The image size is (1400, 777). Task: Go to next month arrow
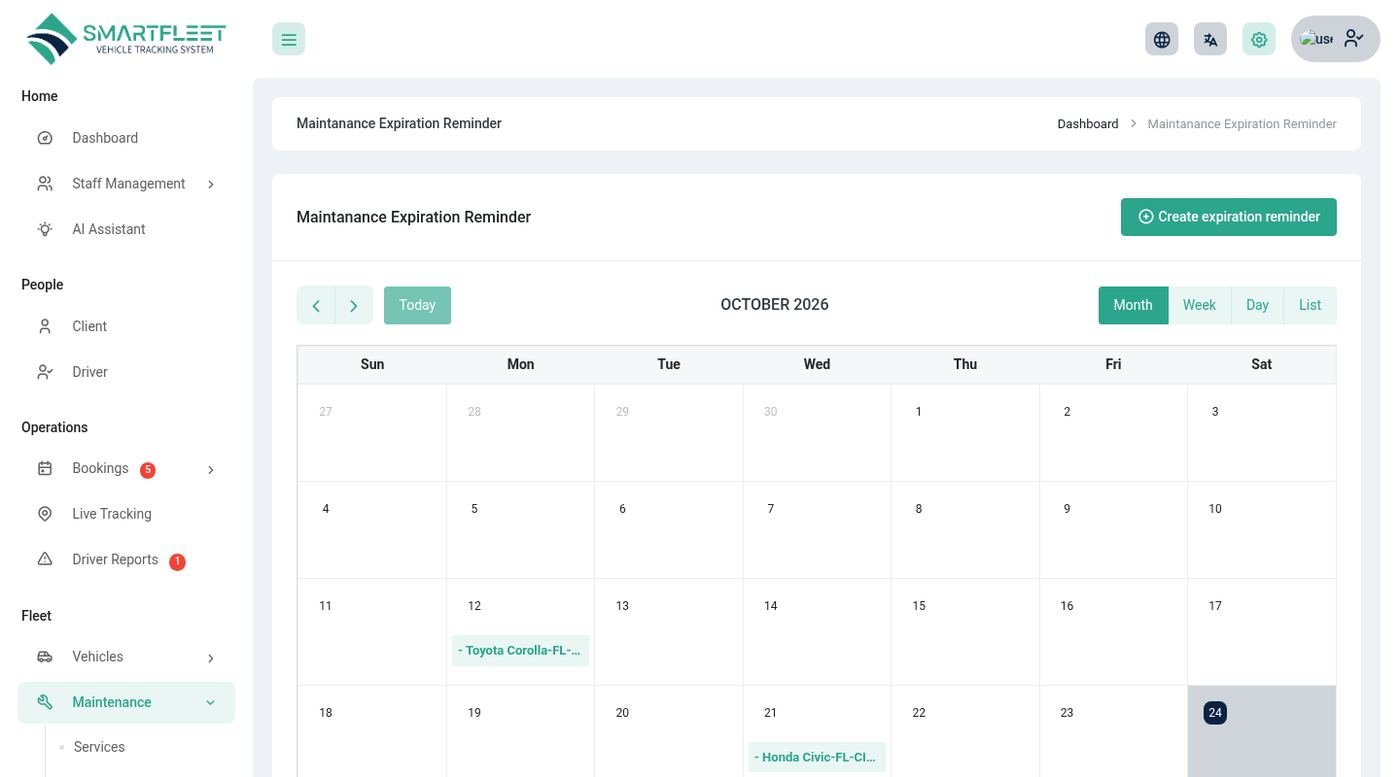point(354,305)
